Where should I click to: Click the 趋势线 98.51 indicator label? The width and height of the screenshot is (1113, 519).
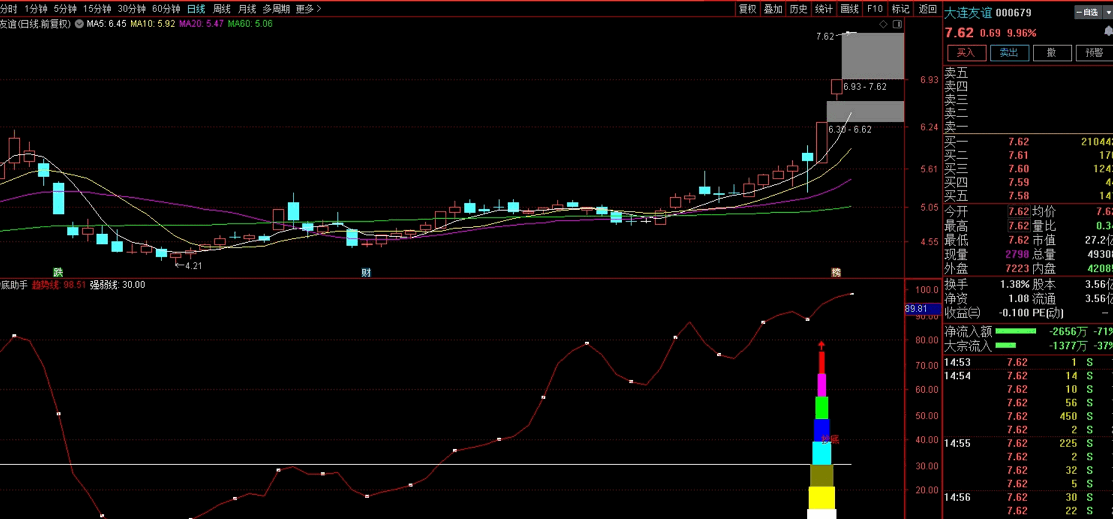coord(59,285)
